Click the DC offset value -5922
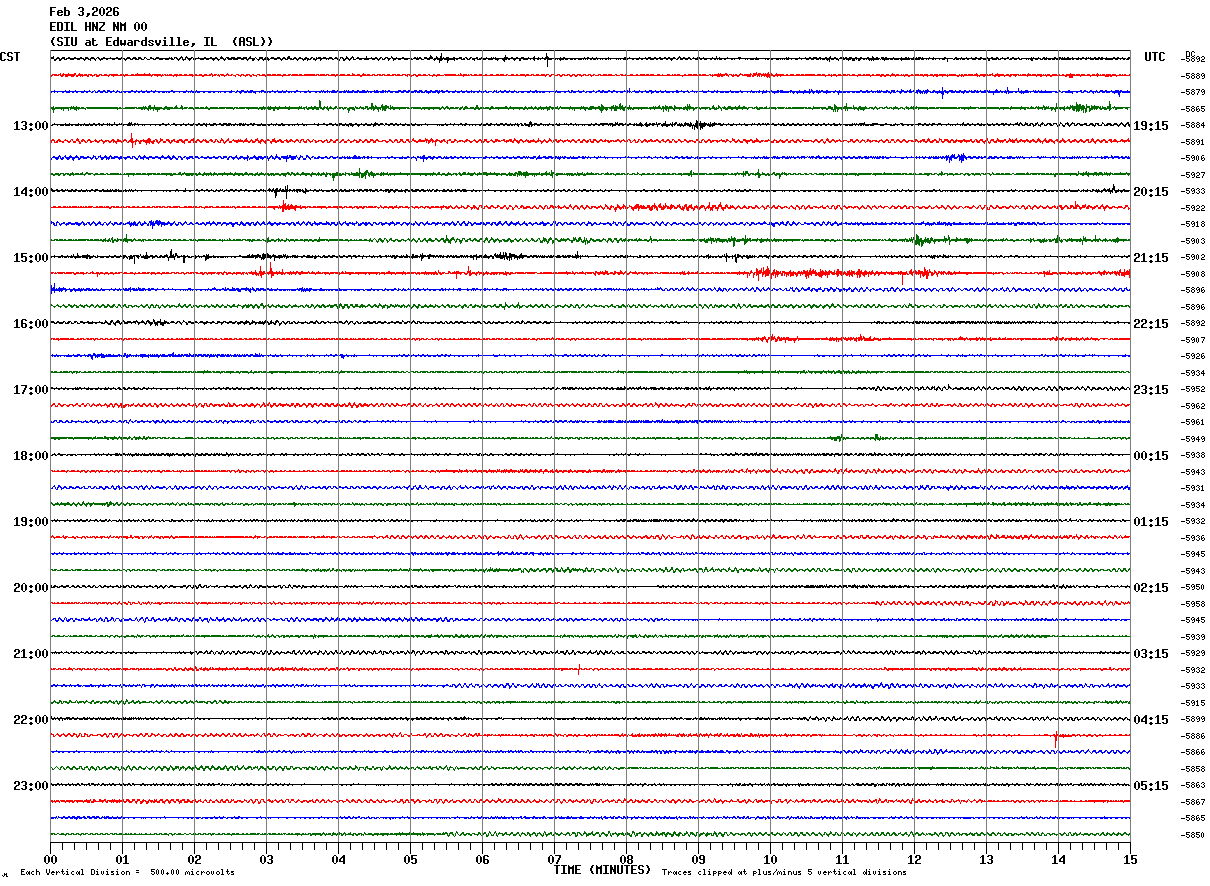Viewport: 1210px width, 886px height. (x=1193, y=208)
